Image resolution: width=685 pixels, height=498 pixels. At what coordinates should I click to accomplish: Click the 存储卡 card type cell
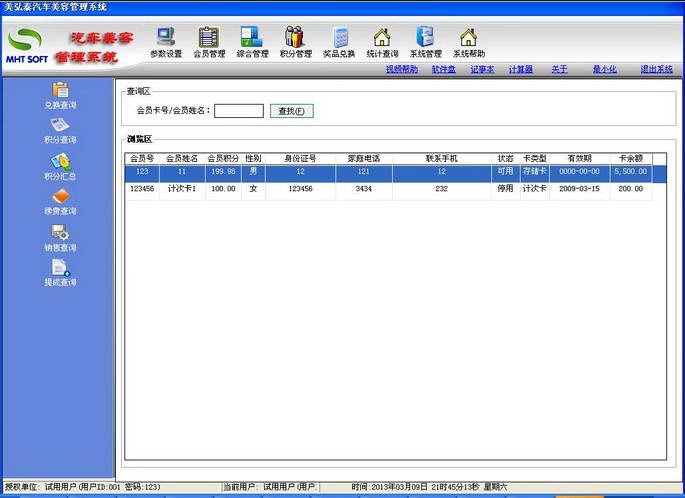tap(535, 172)
